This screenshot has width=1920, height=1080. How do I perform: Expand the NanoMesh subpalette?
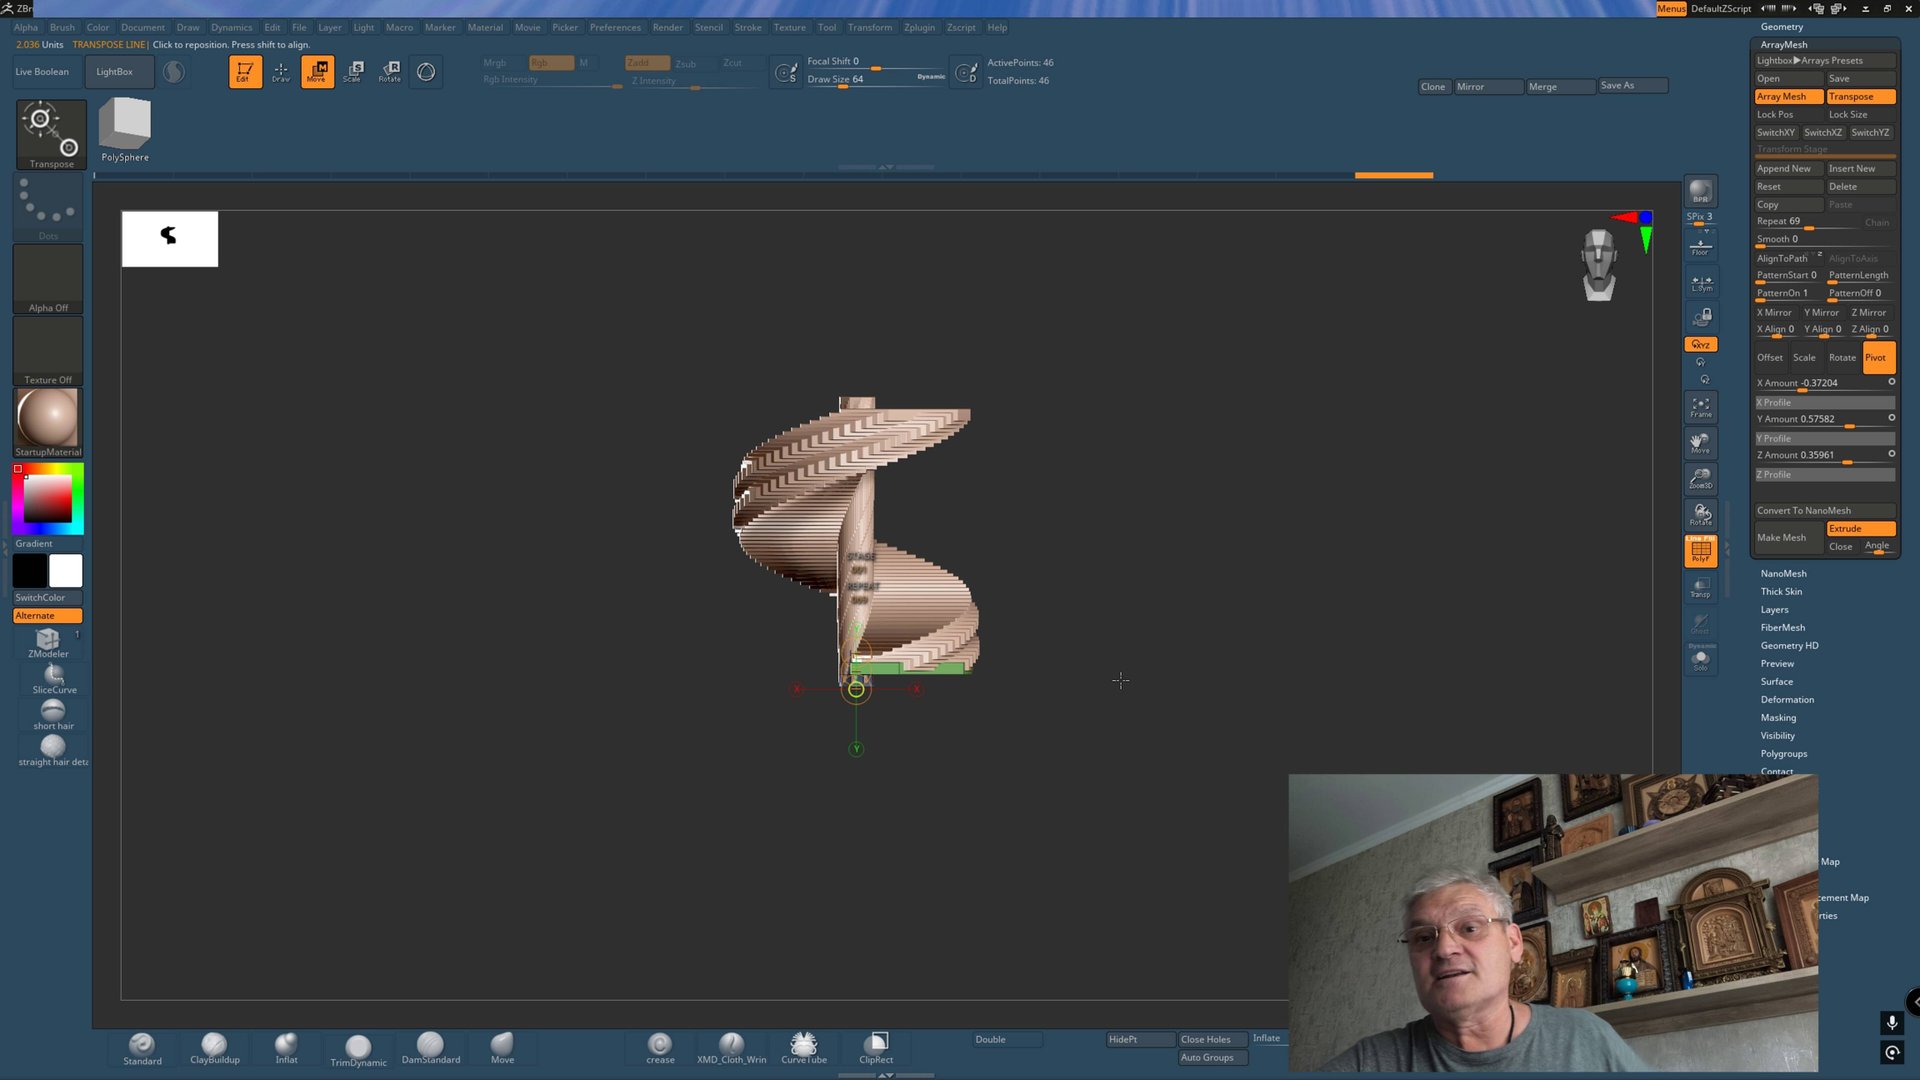[1783, 573]
